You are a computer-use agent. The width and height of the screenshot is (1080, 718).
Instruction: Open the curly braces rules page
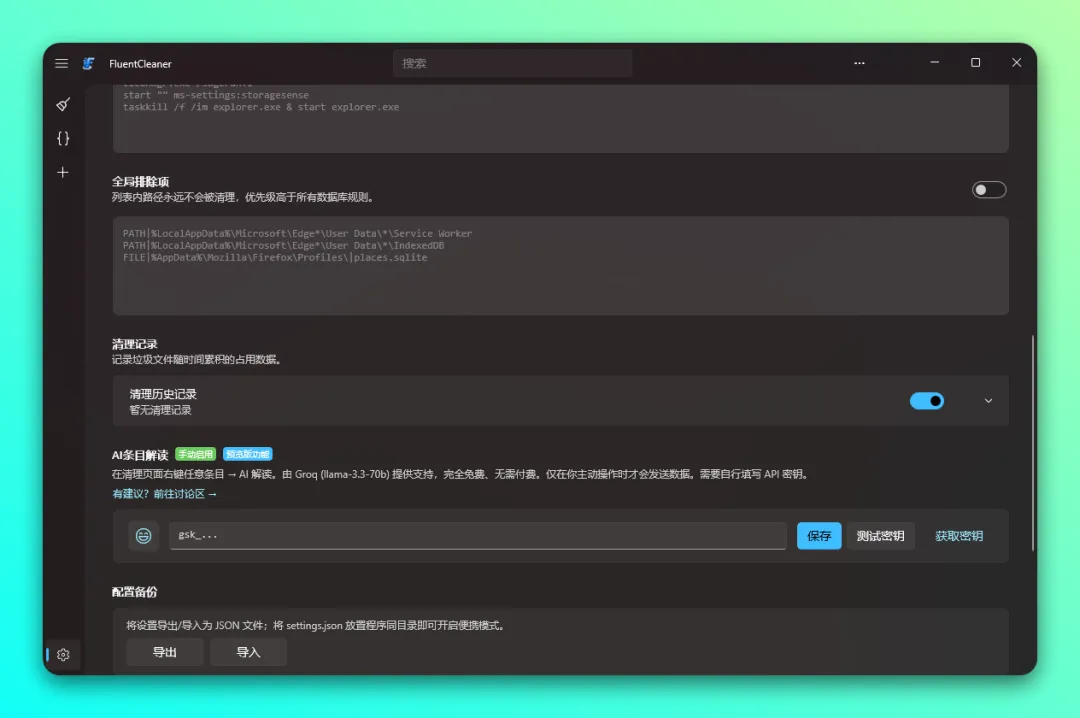[x=63, y=139]
